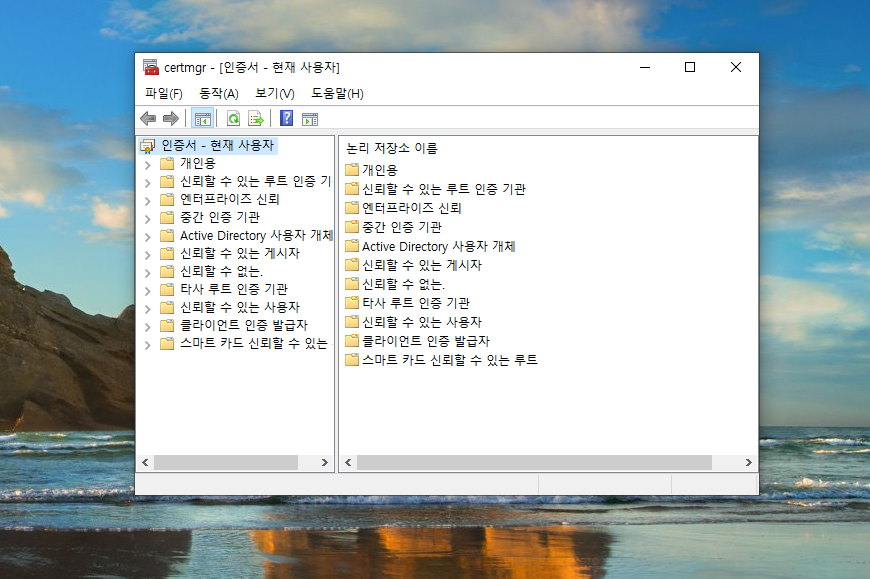
Task: Open the 파일(F) menu
Action: pos(163,92)
